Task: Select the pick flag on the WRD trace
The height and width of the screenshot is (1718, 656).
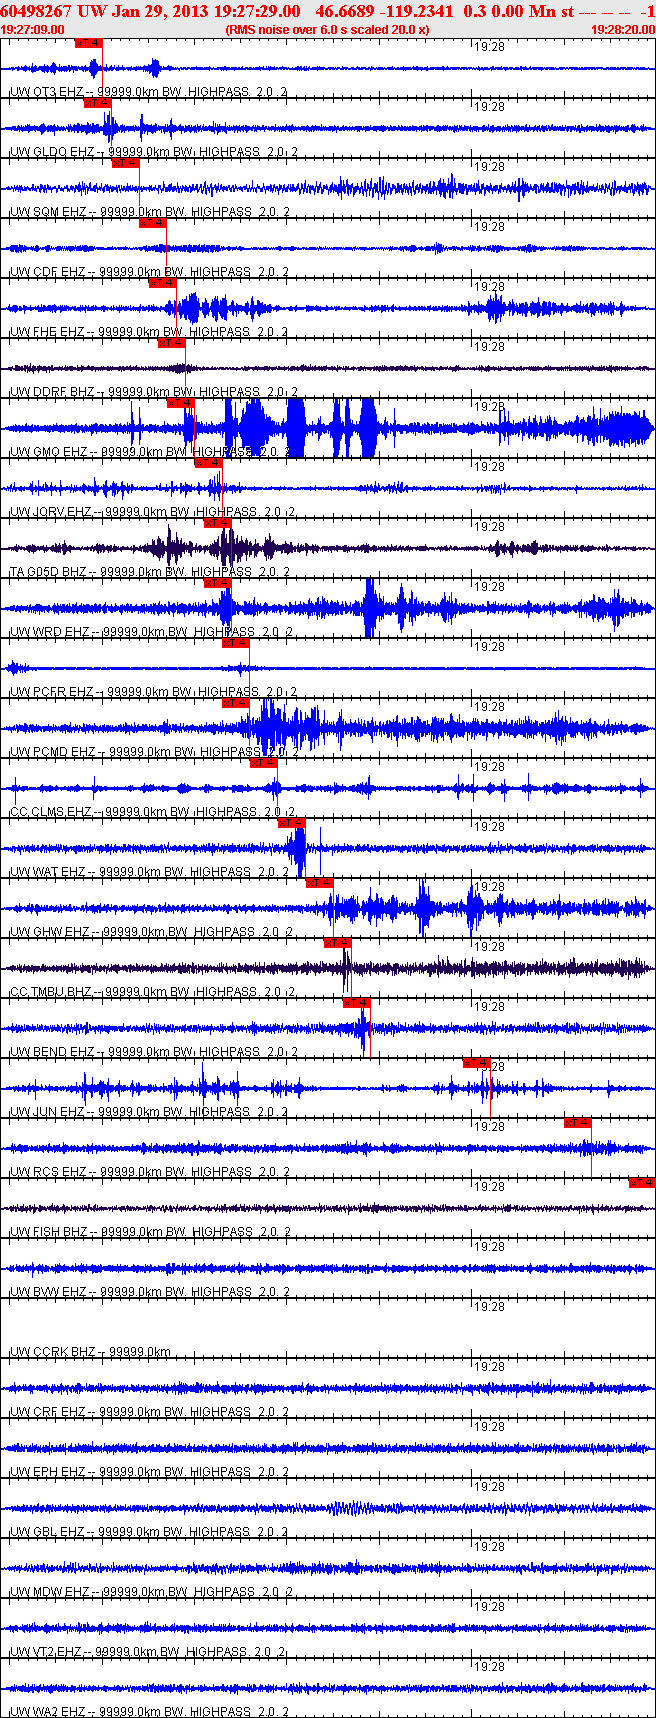Action: [x=217, y=583]
